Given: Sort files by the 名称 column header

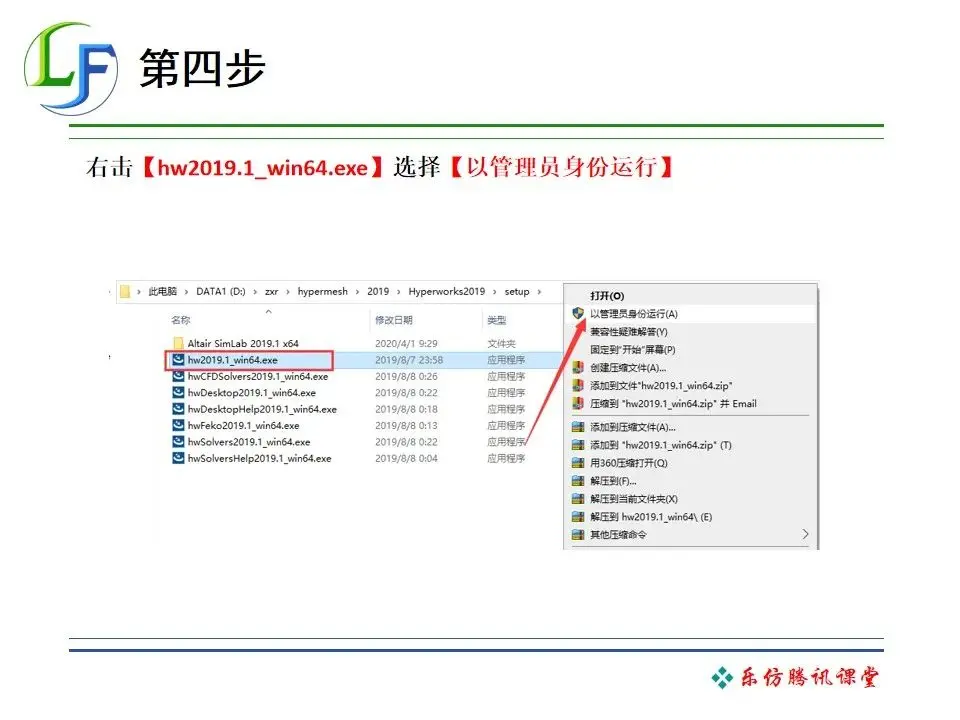Looking at the screenshot, I should pyautogui.click(x=181, y=320).
